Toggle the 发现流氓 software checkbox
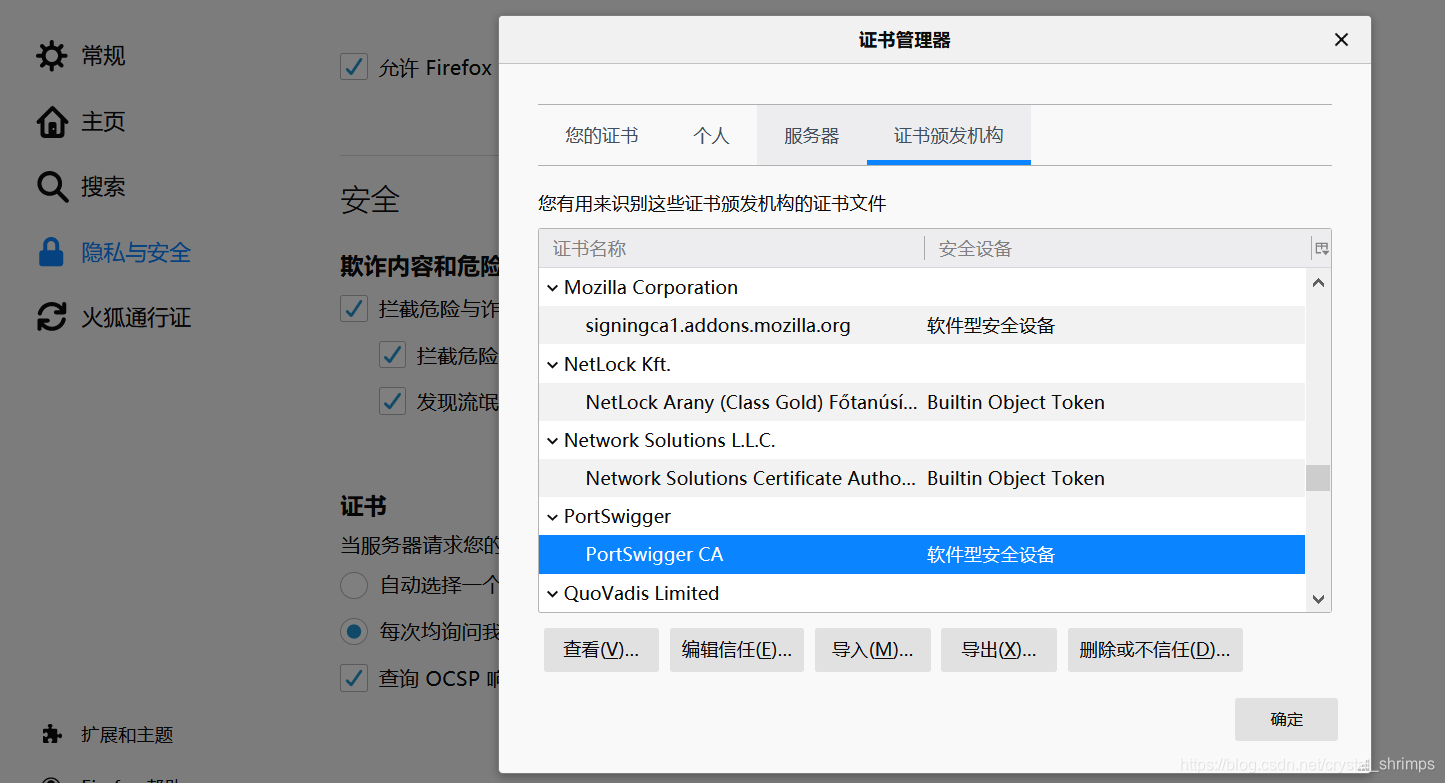Image resolution: width=1445 pixels, height=783 pixels. point(392,402)
